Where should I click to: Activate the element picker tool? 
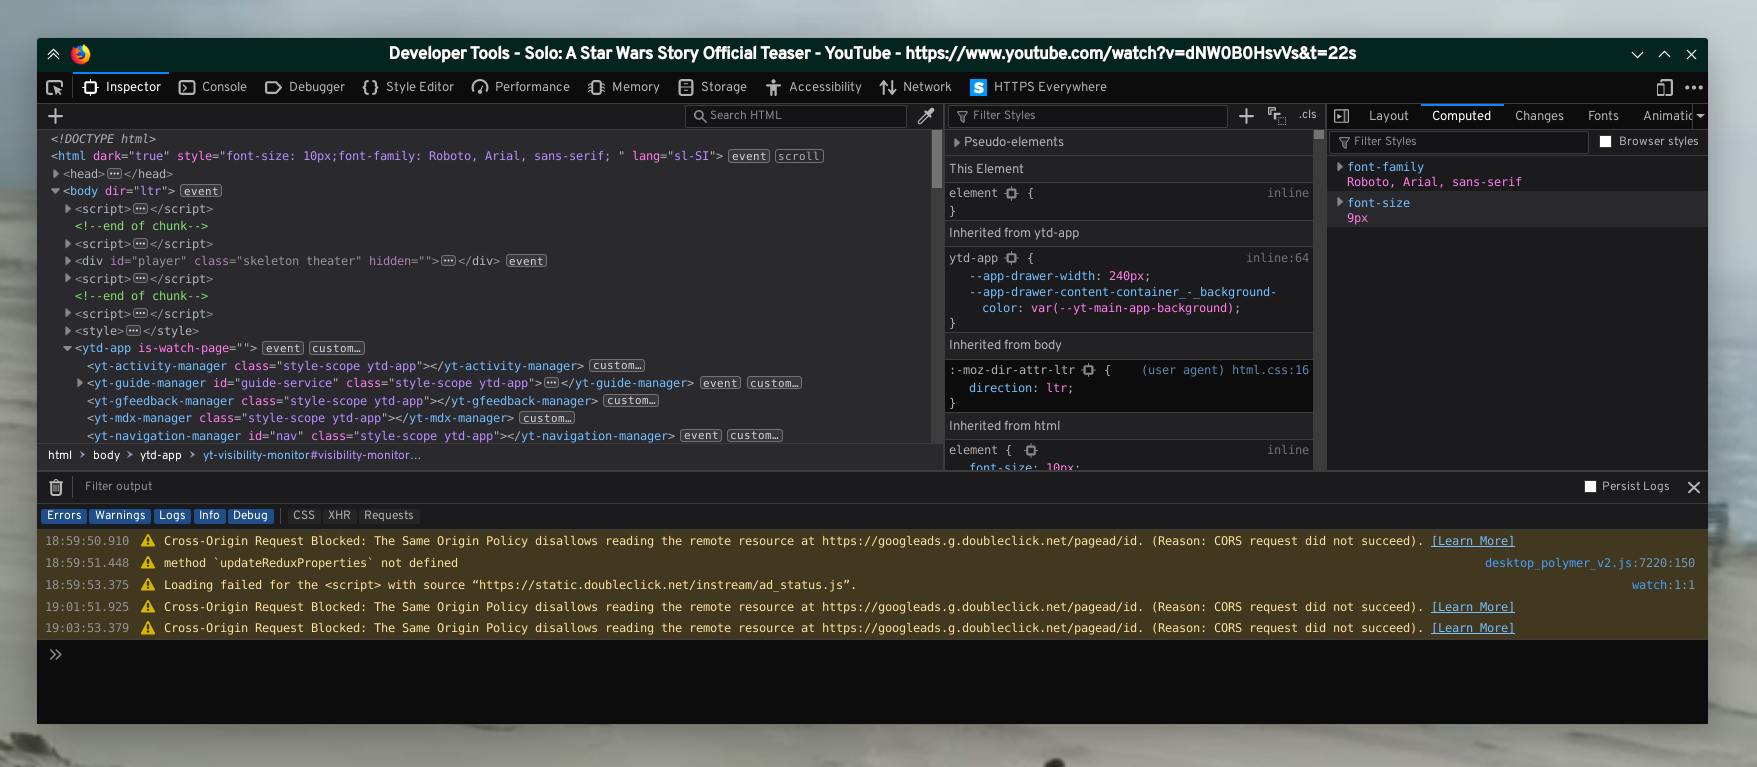[x=55, y=88]
